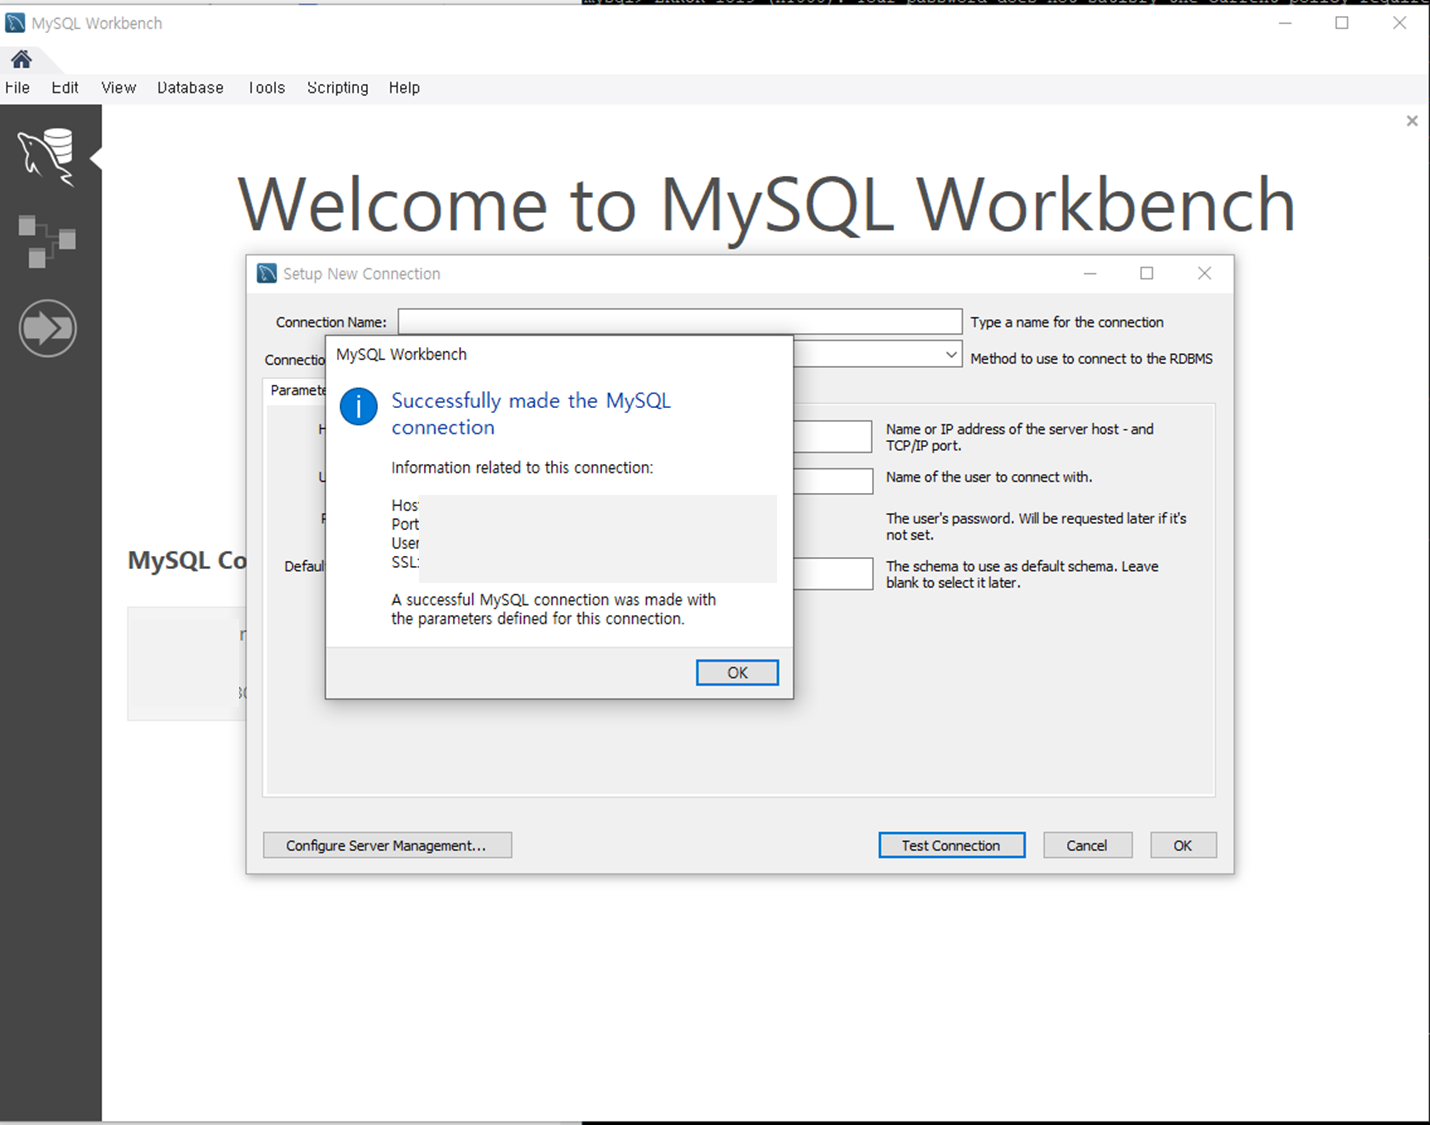
Task: Open the MySQL Connections dolphin sidebar icon
Action: [47, 157]
